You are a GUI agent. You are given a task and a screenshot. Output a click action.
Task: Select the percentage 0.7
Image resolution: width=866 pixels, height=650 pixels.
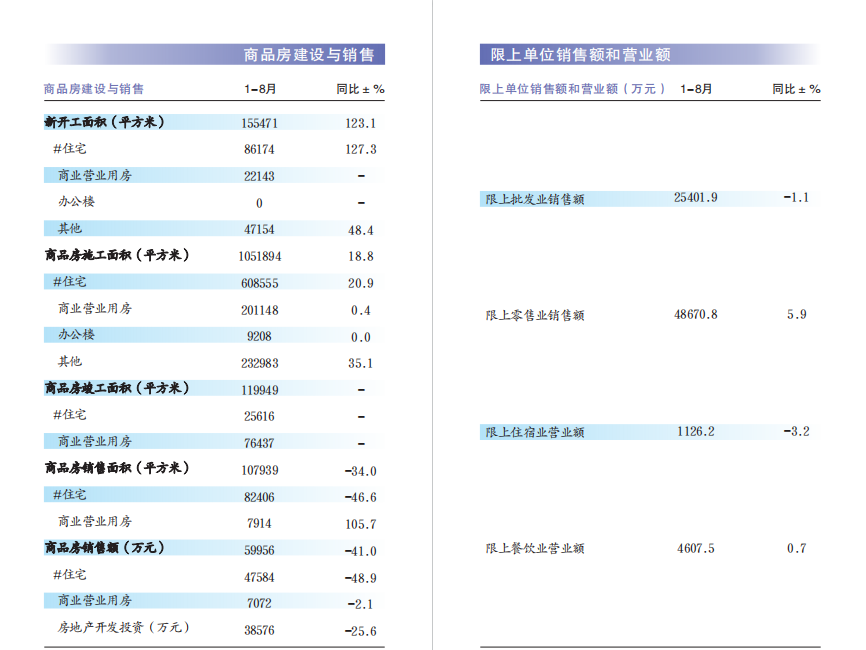(796, 548)
